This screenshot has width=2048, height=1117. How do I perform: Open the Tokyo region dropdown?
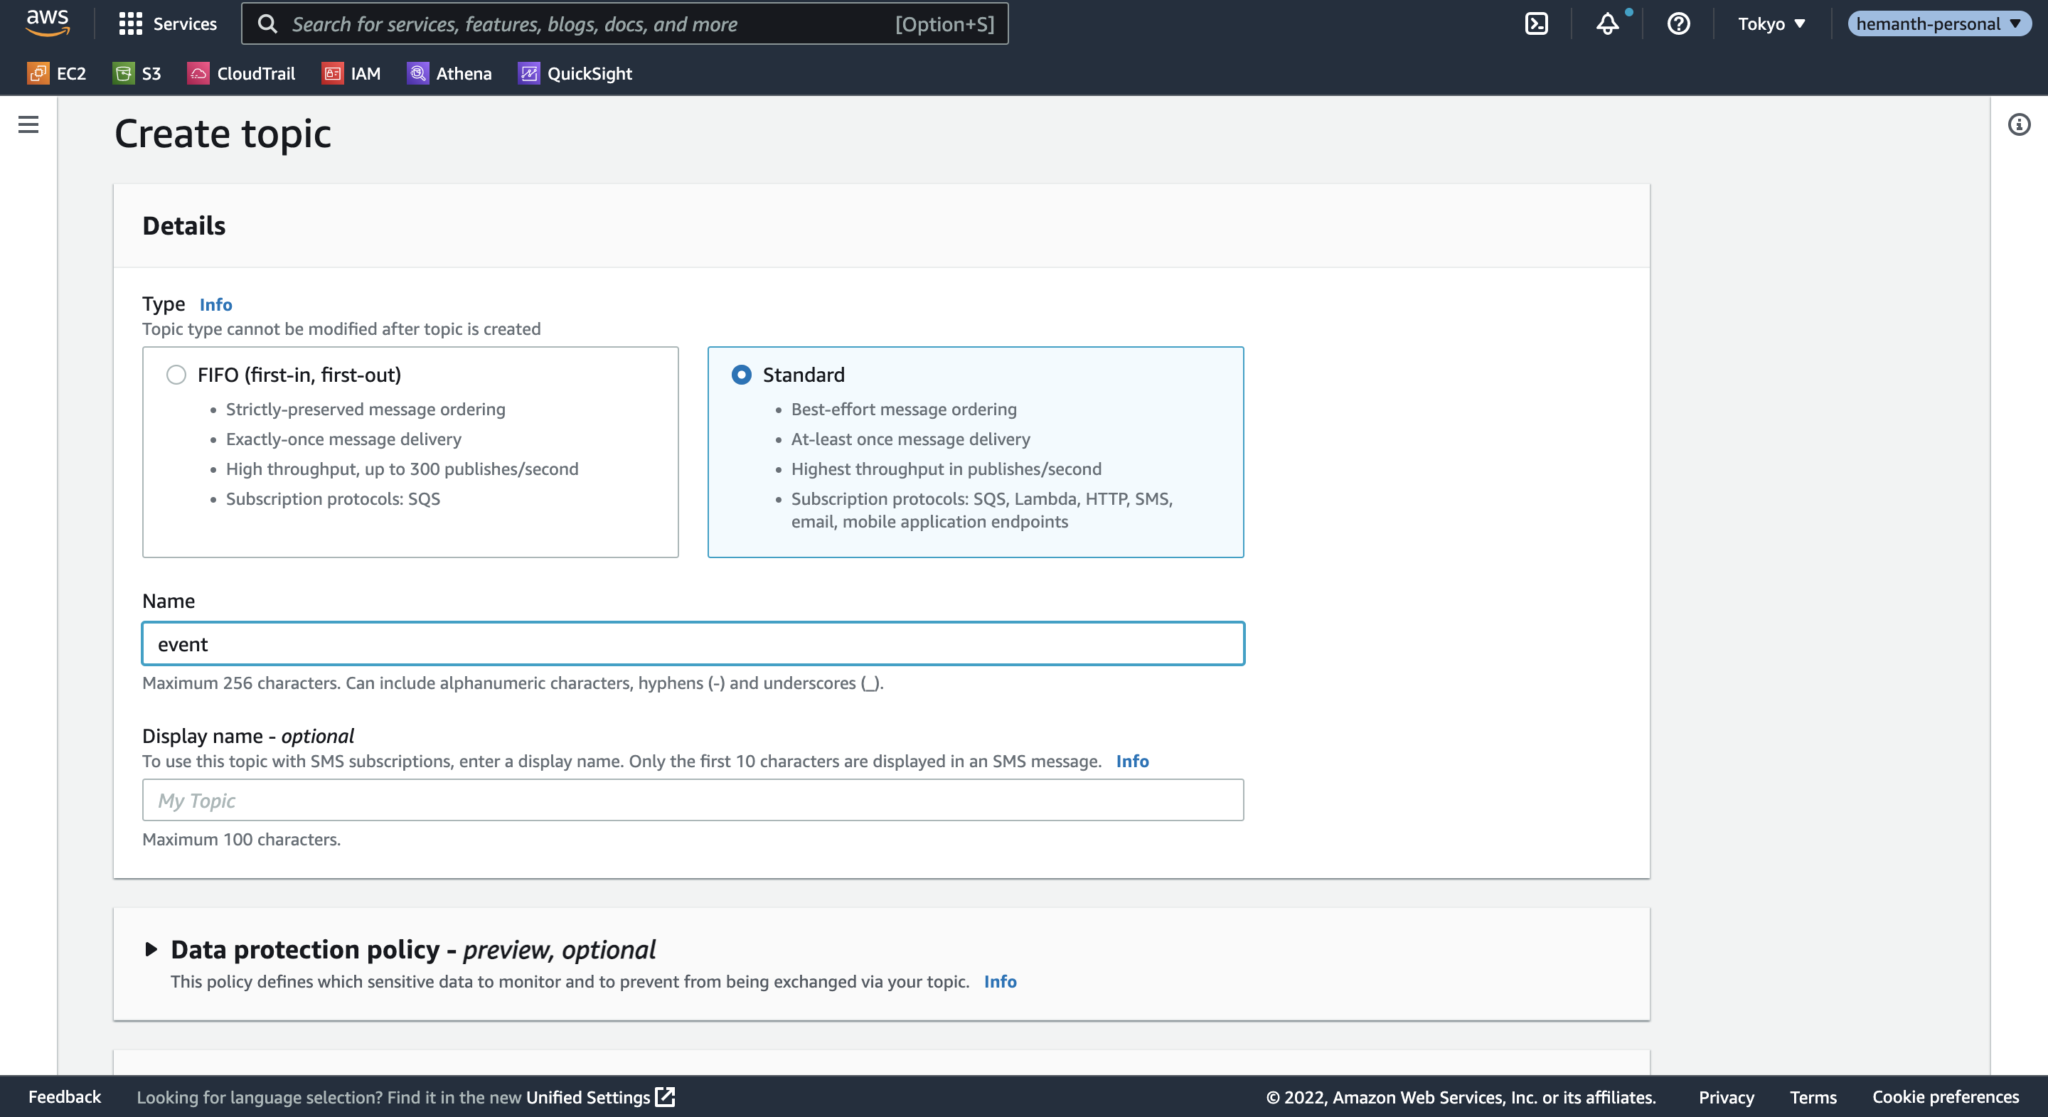(1771, 24)
